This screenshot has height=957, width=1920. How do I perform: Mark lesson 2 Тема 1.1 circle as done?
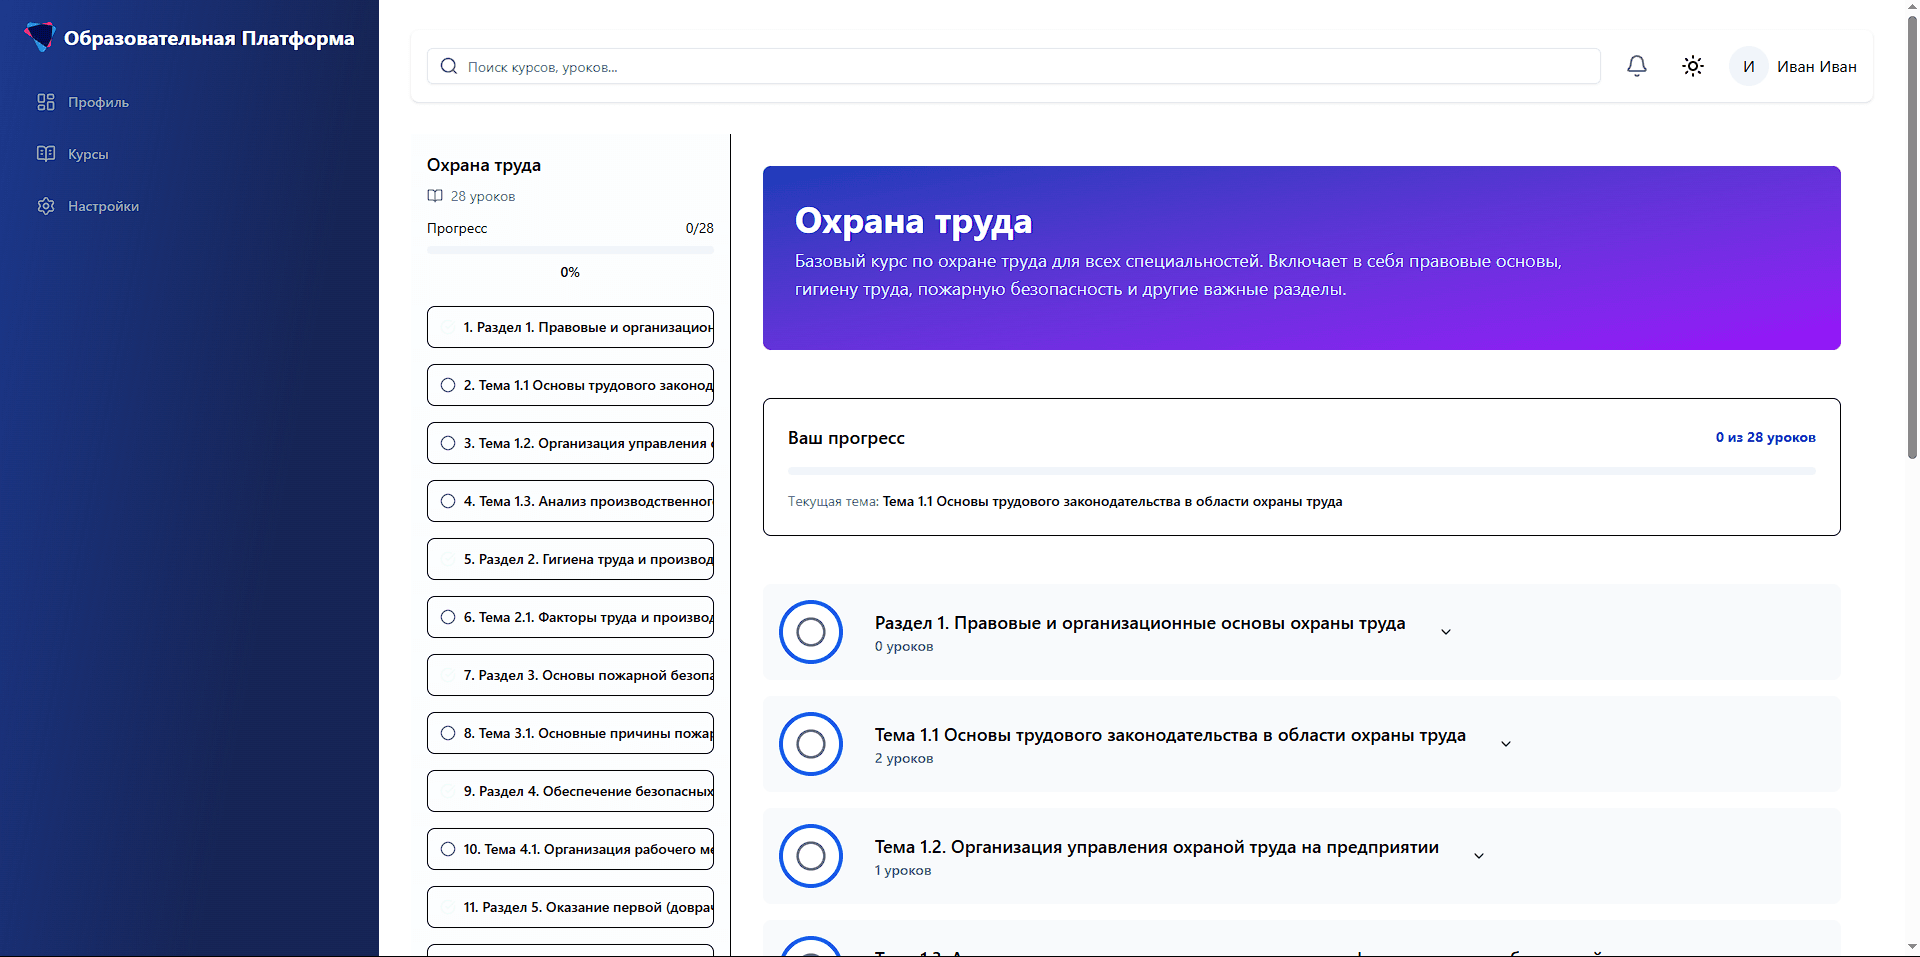pos(447,385)
